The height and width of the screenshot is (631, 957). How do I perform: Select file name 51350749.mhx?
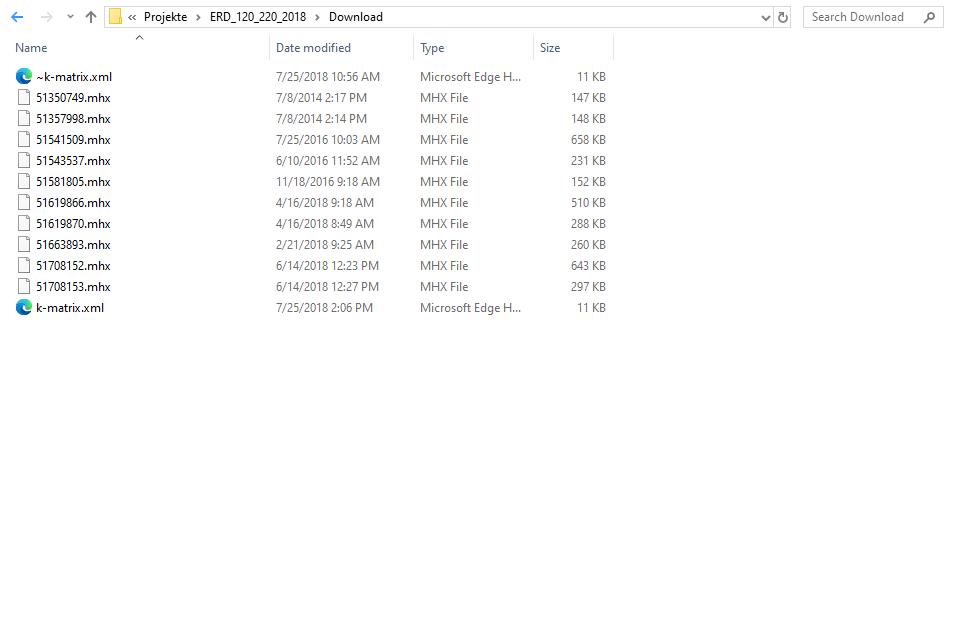point(73,98)
